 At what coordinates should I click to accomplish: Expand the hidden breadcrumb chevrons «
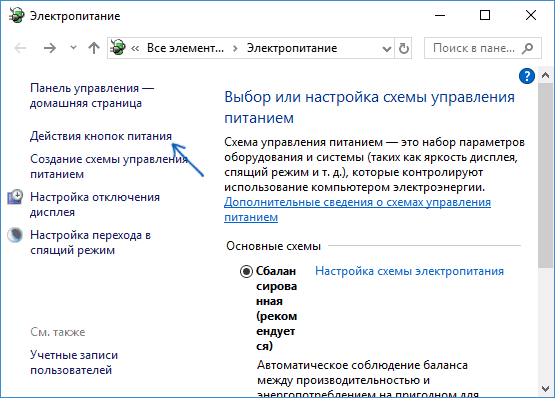(x=135, y=48)
